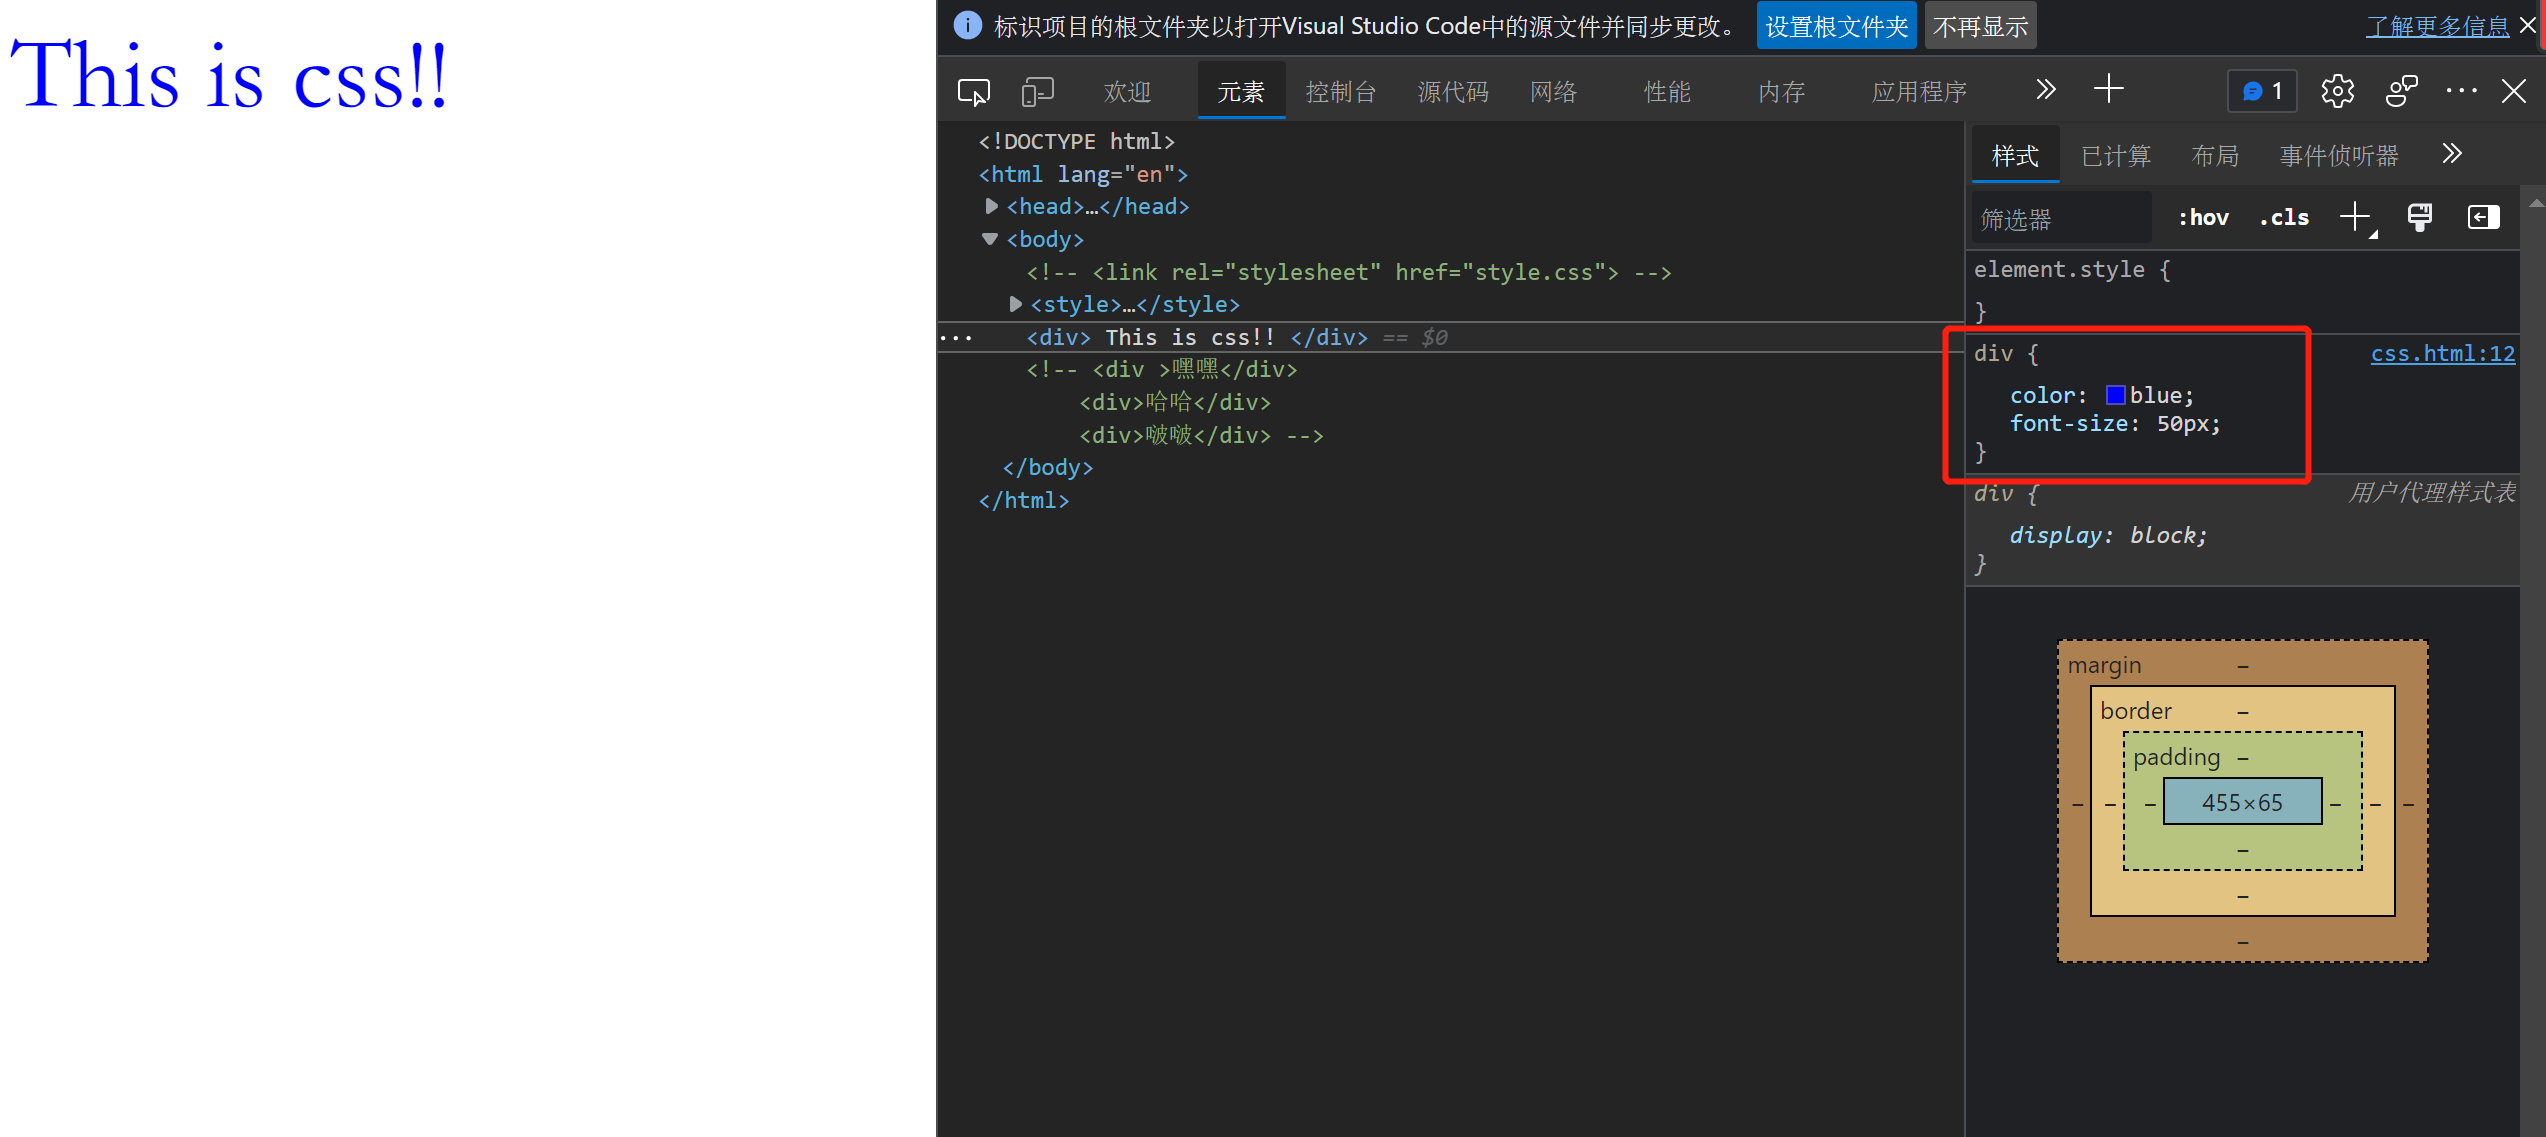
Task: Expand the head node triangle
Action: (991, 206)
